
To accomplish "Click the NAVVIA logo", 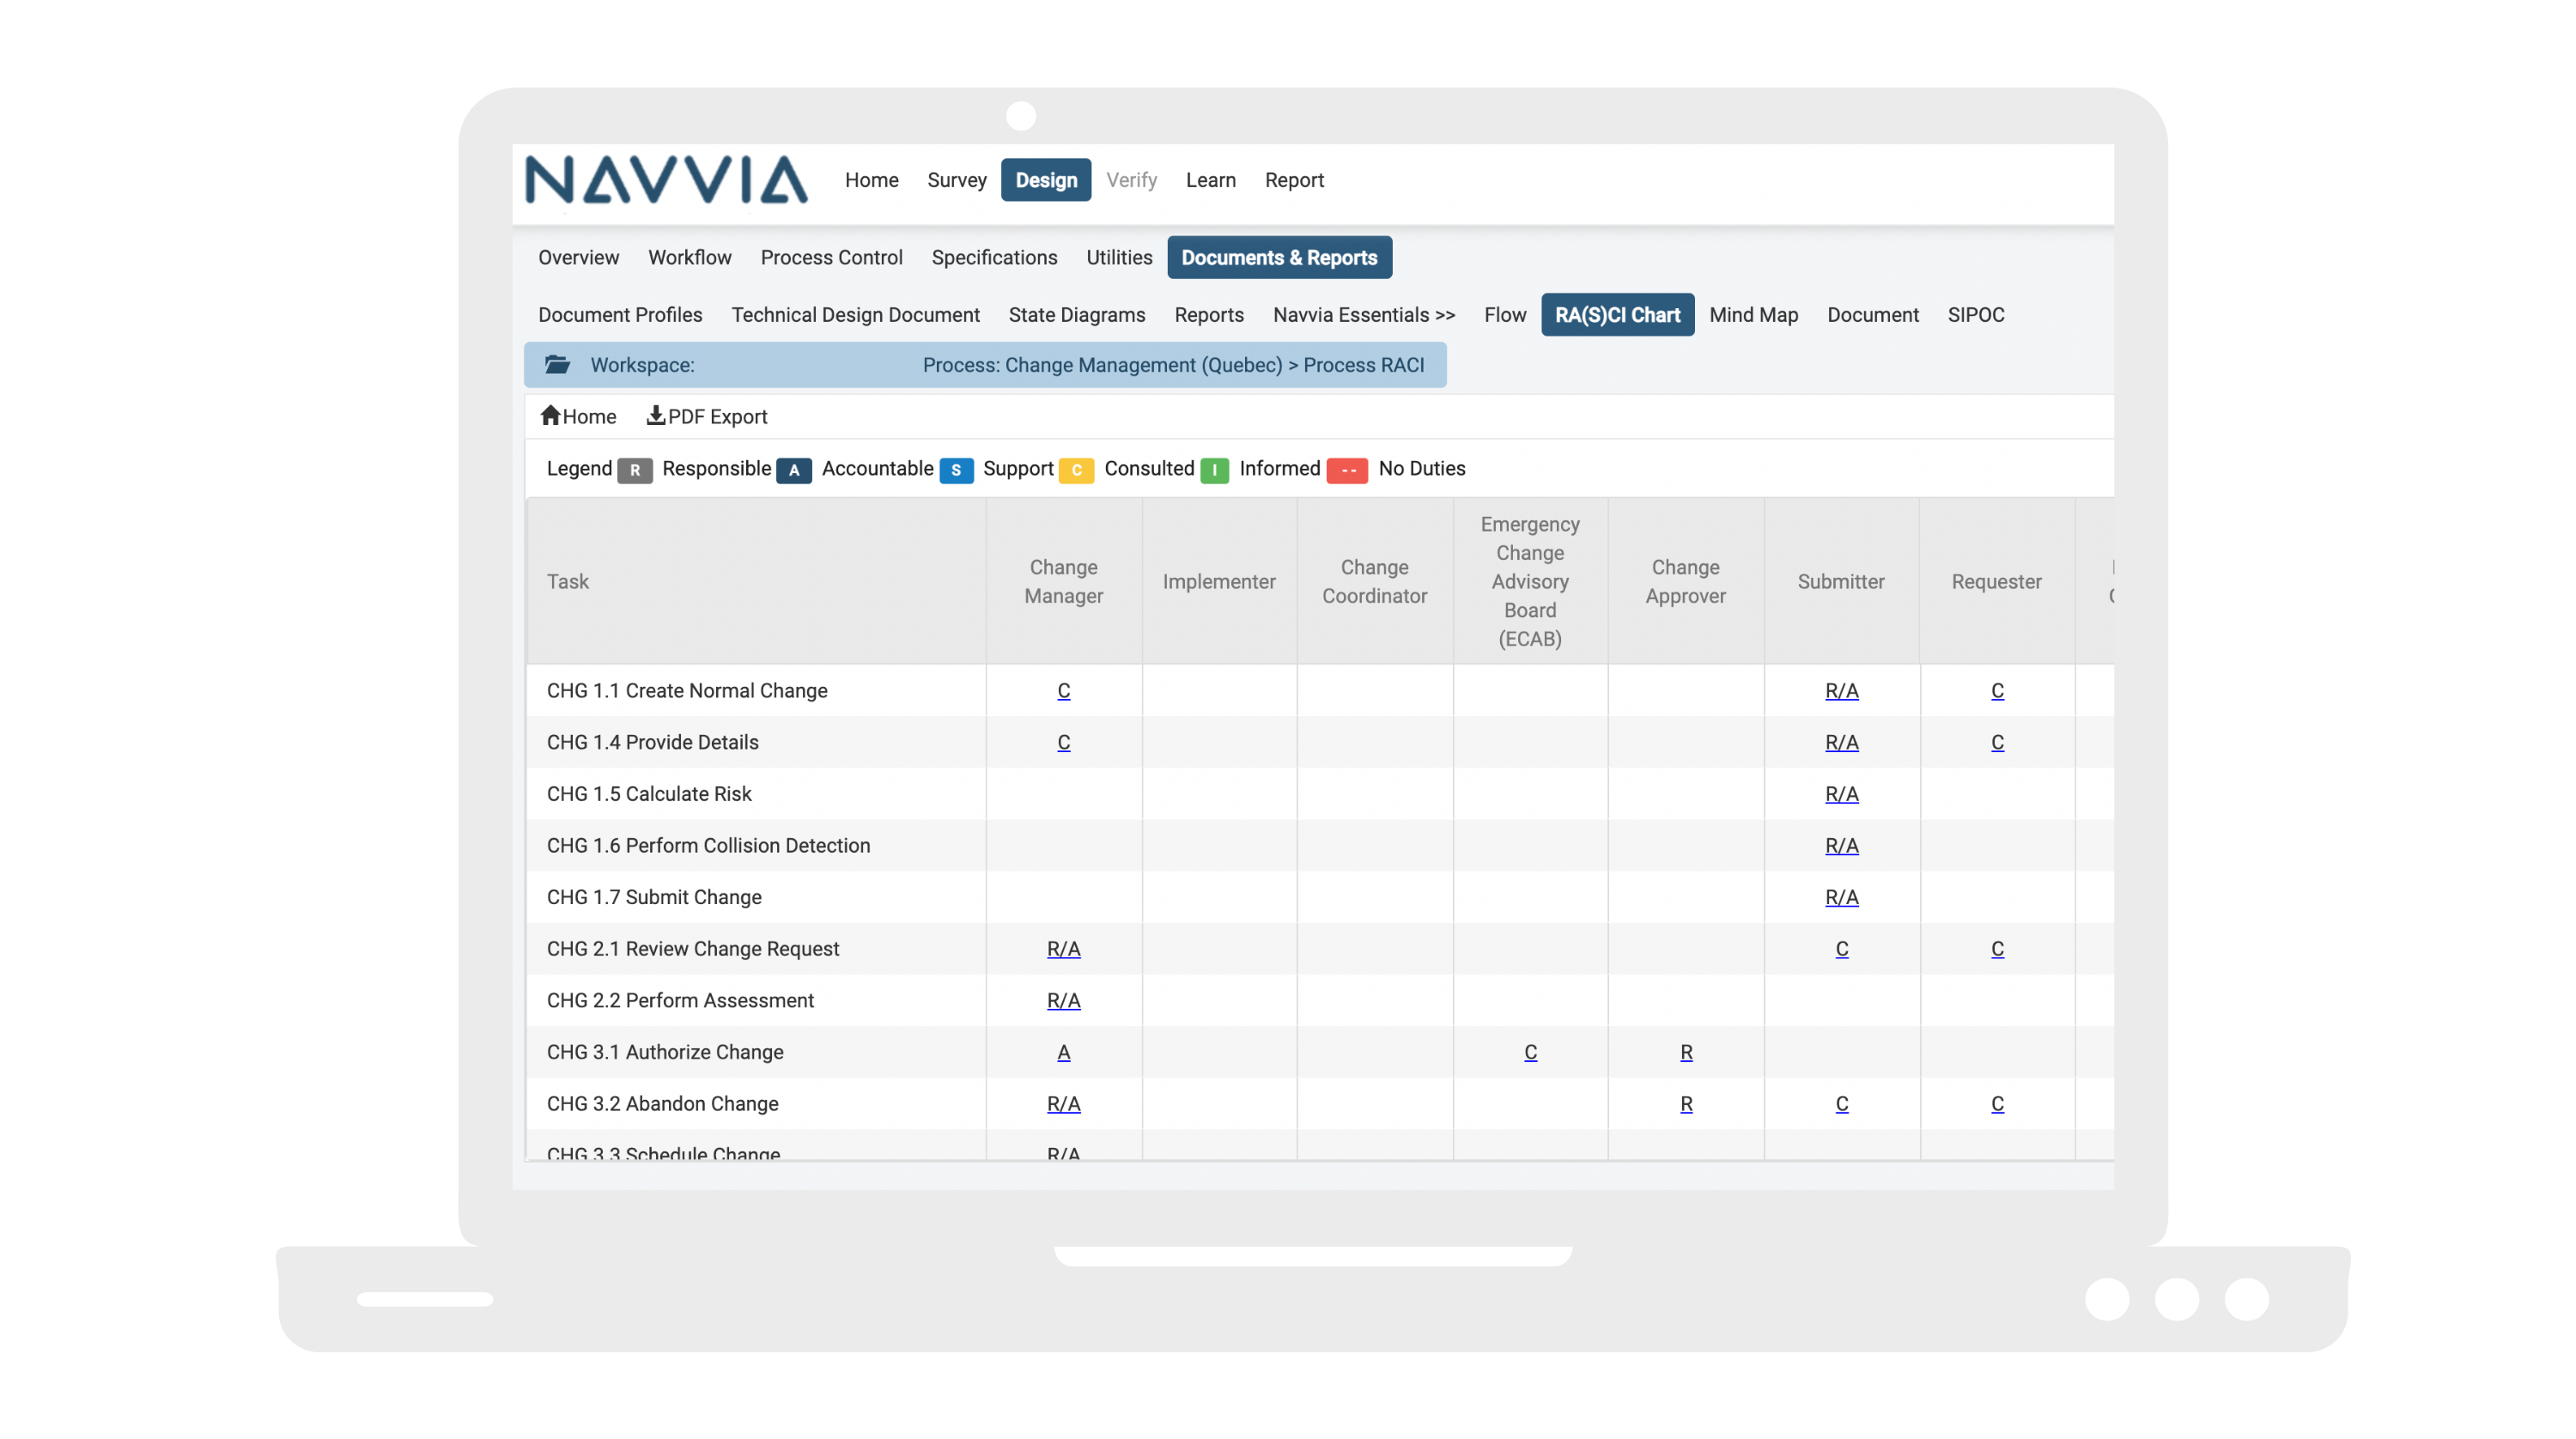I will [x=667, y=182].
